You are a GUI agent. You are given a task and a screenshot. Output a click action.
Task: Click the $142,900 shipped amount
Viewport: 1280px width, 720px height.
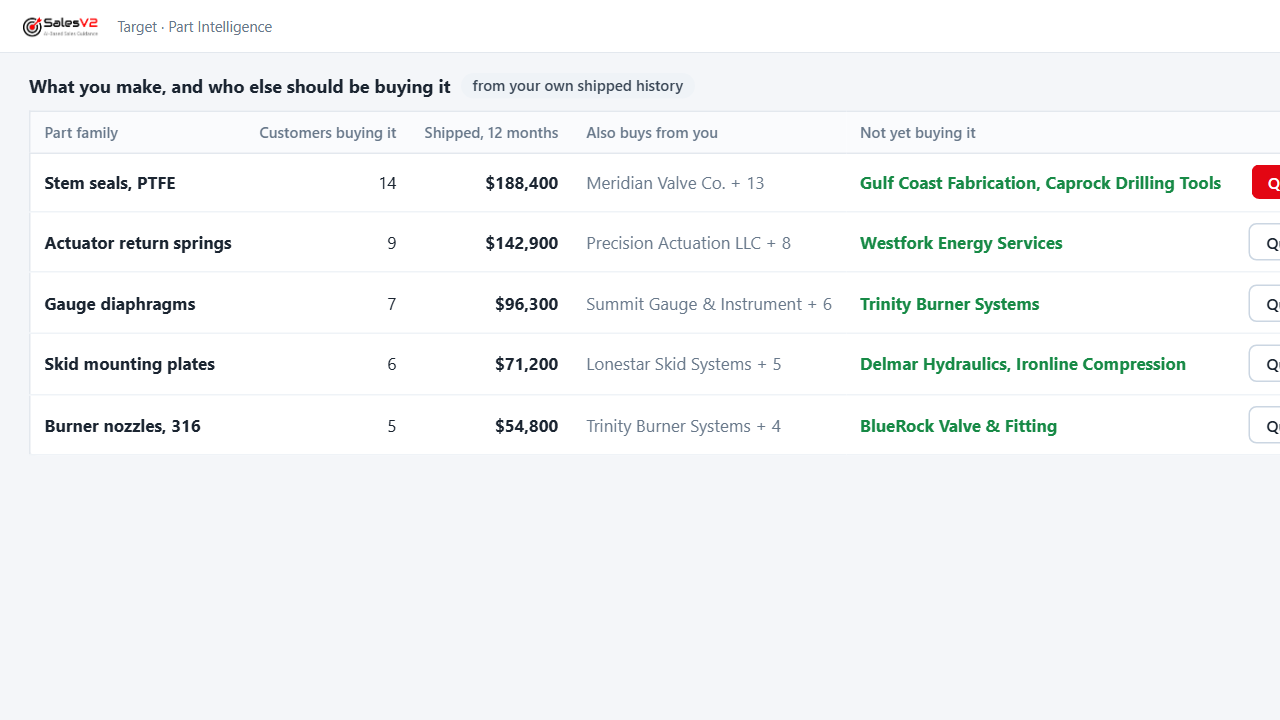pos(522,243)
